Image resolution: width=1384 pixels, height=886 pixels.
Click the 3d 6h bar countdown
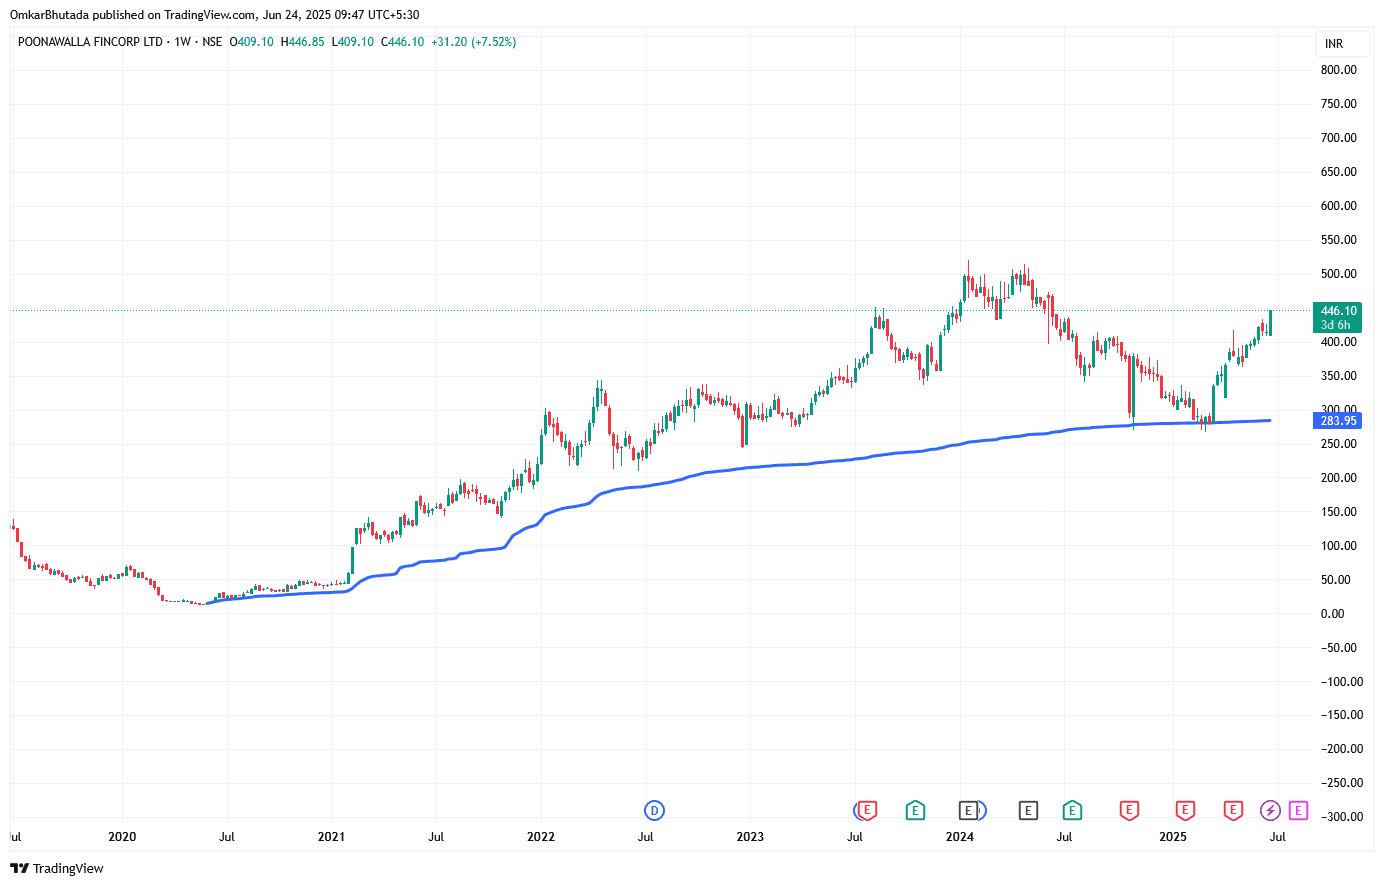click(1338, 325)
